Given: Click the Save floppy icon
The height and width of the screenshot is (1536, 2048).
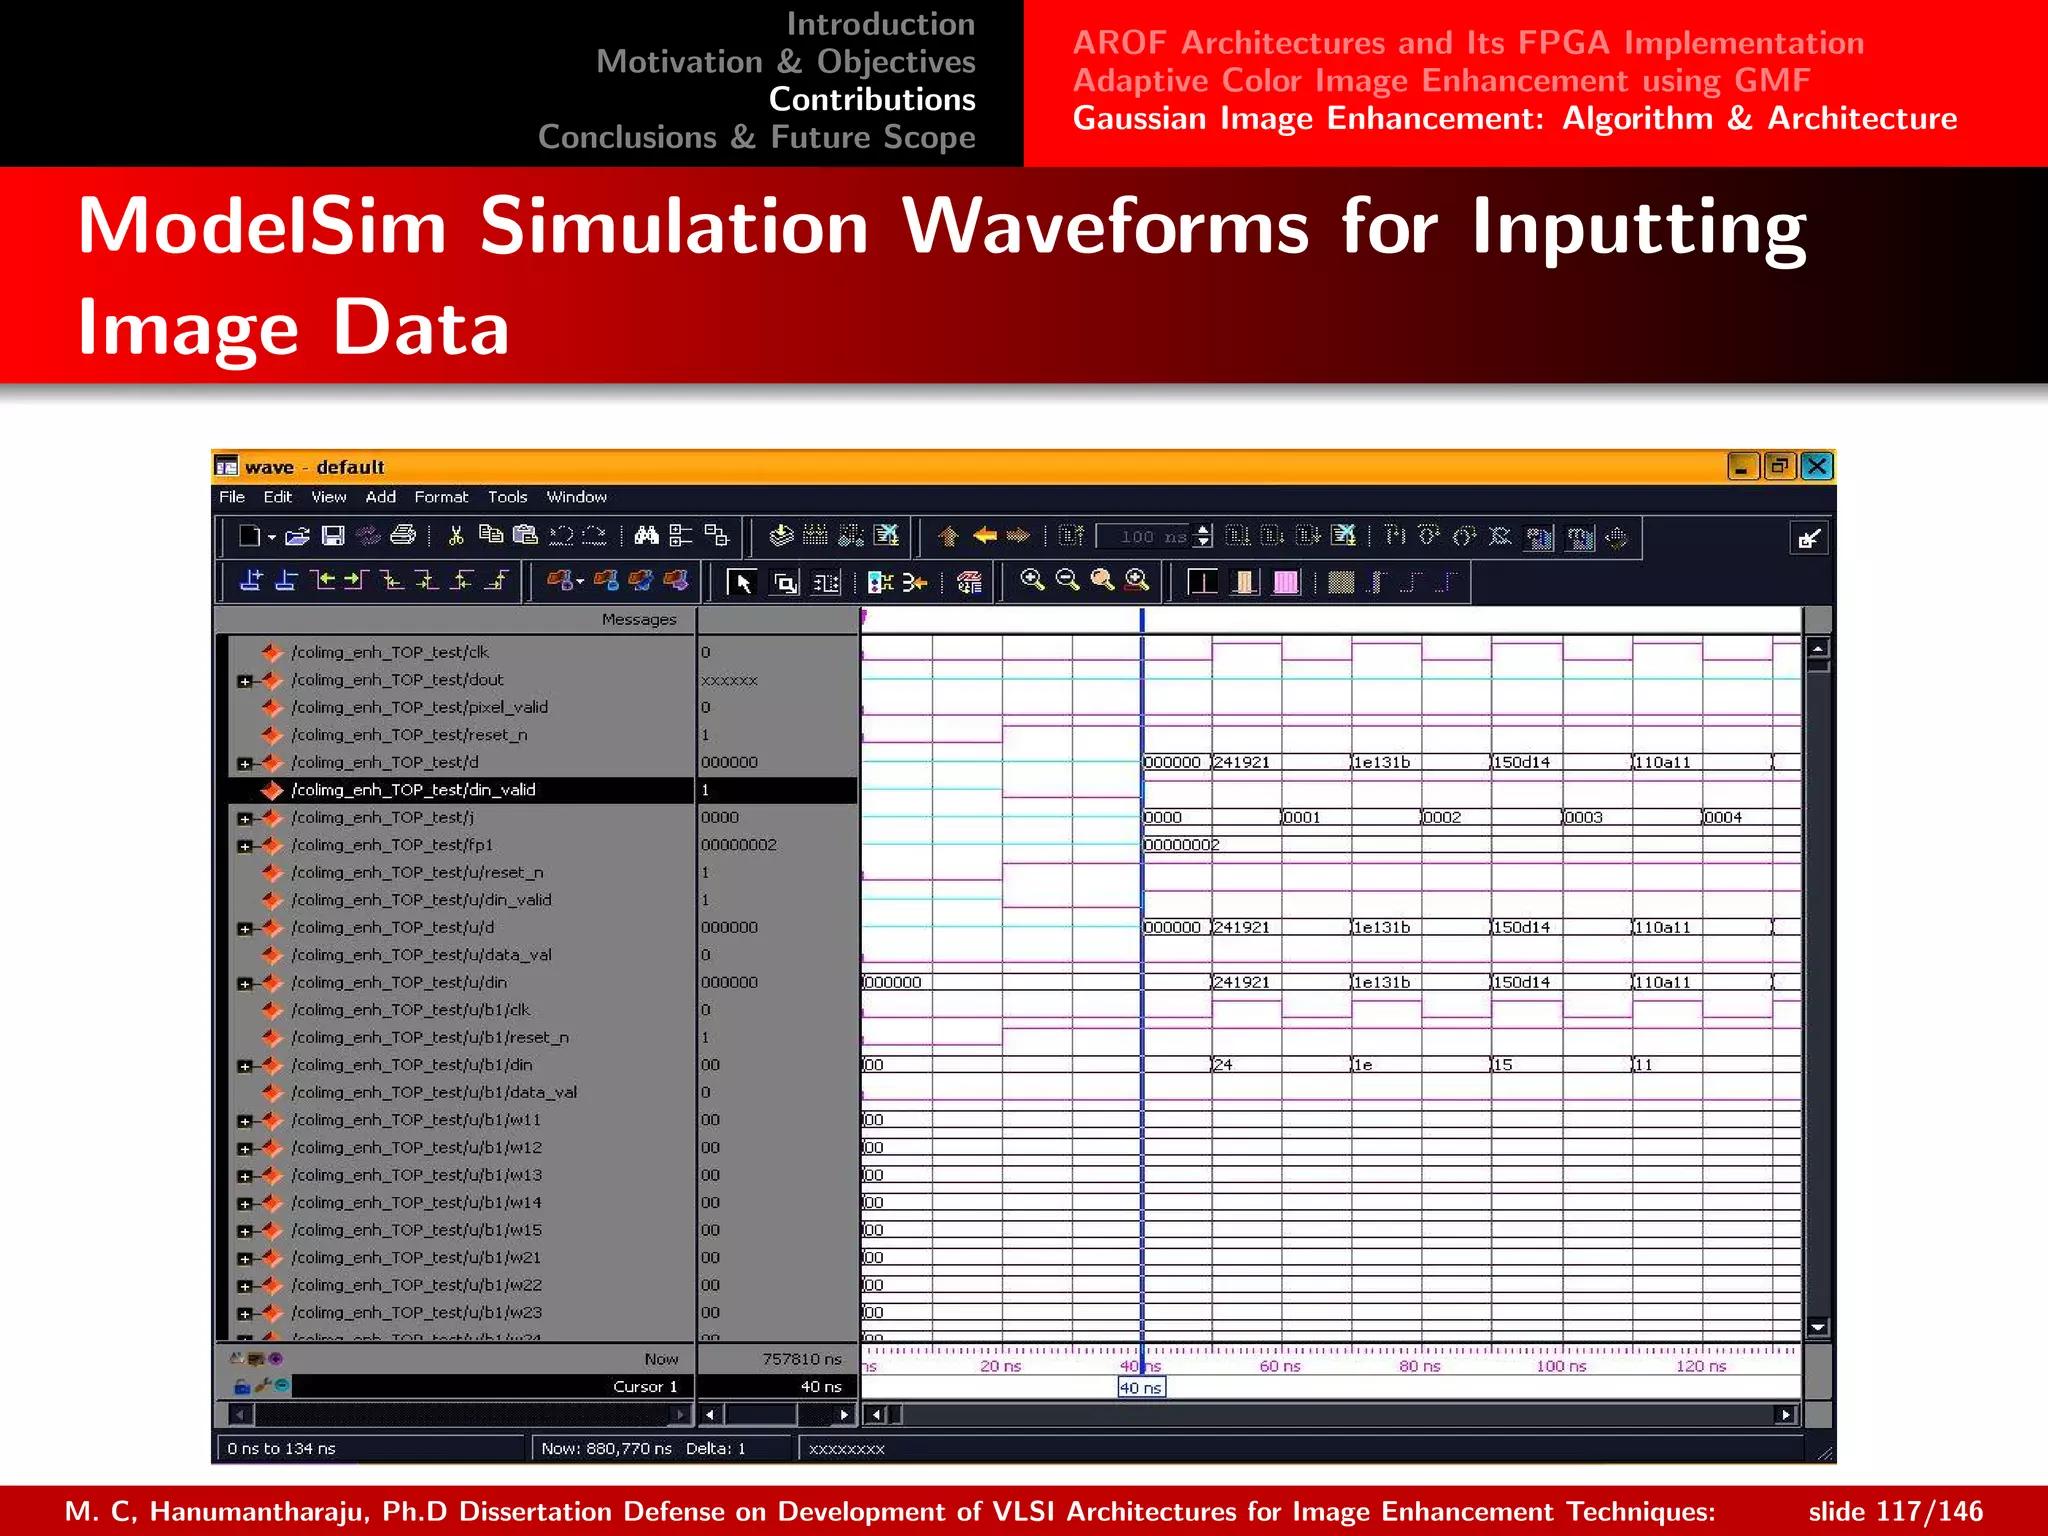Looking at the screenshot, I should (333, 537).
